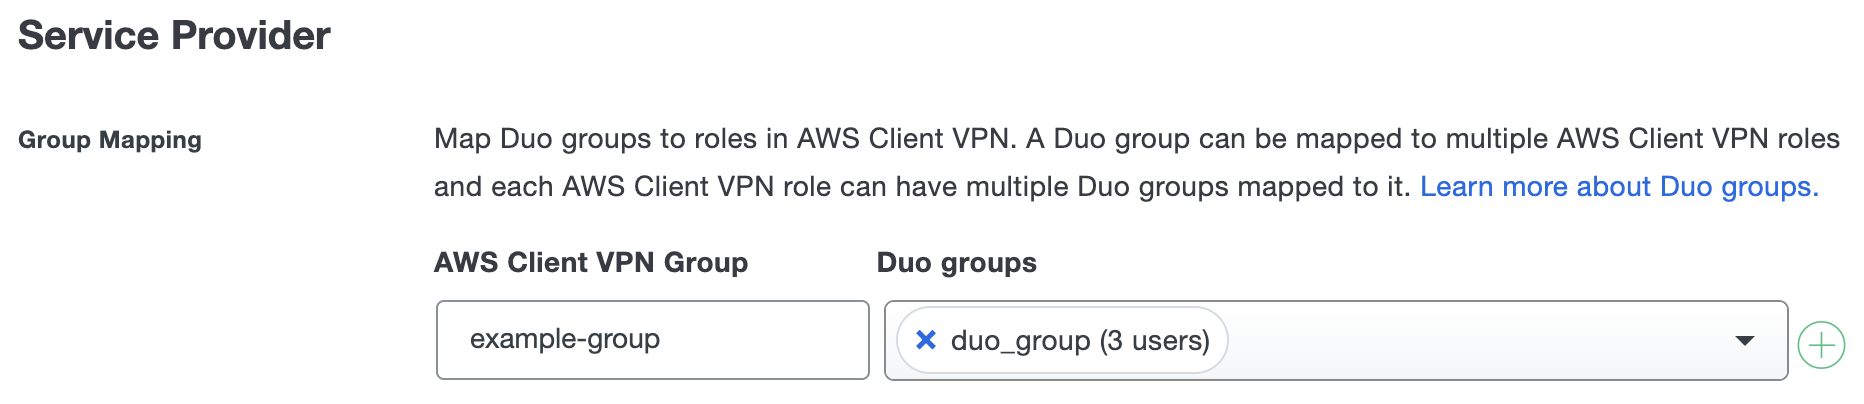
Task: Click the Duo groups column label
Action: coord(956,262)
